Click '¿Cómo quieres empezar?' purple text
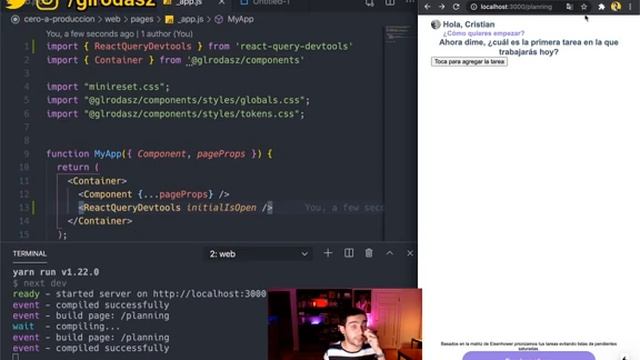Viewport: 640px width, 360px height. [484, 33]
